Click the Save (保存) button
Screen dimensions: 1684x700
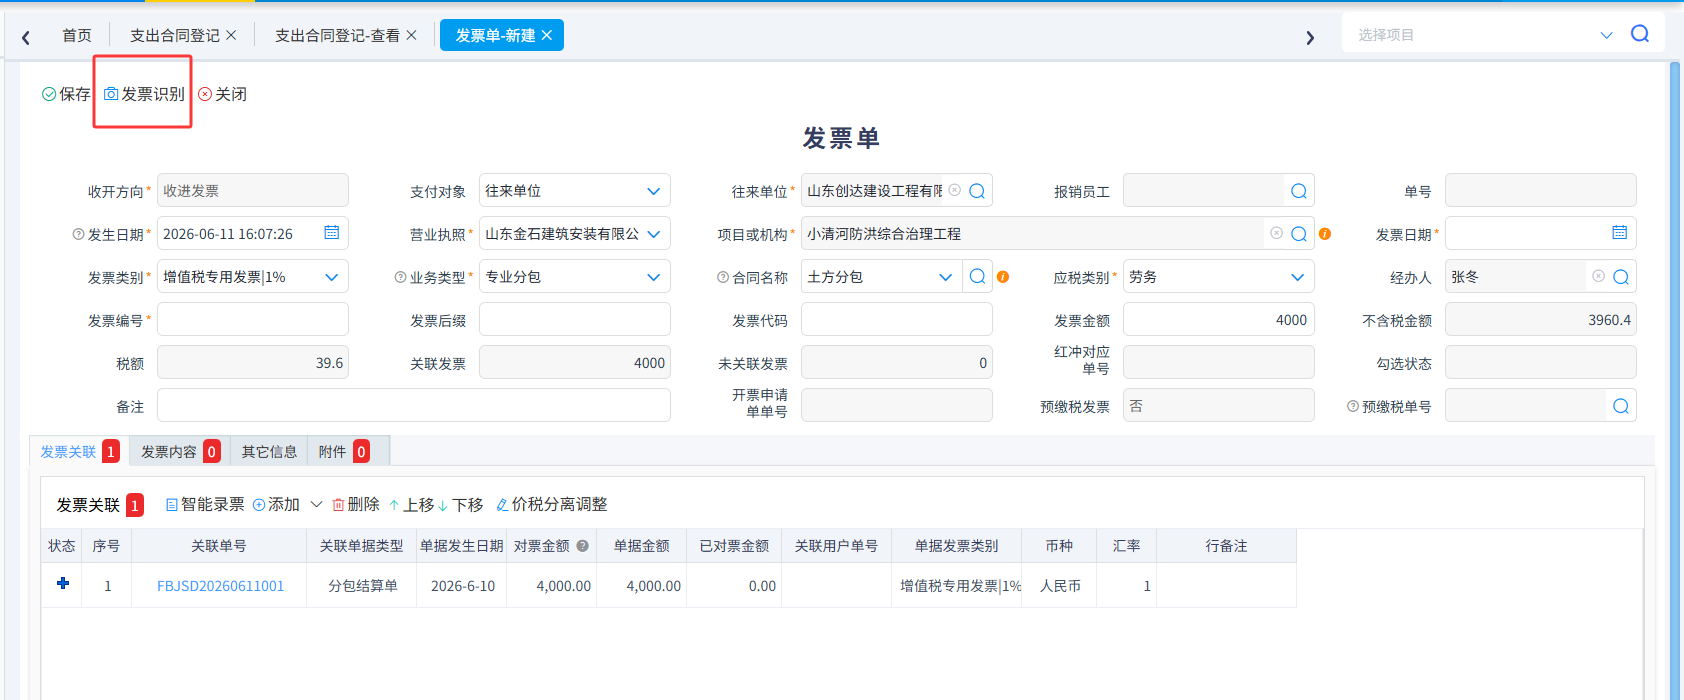(66, 94)
